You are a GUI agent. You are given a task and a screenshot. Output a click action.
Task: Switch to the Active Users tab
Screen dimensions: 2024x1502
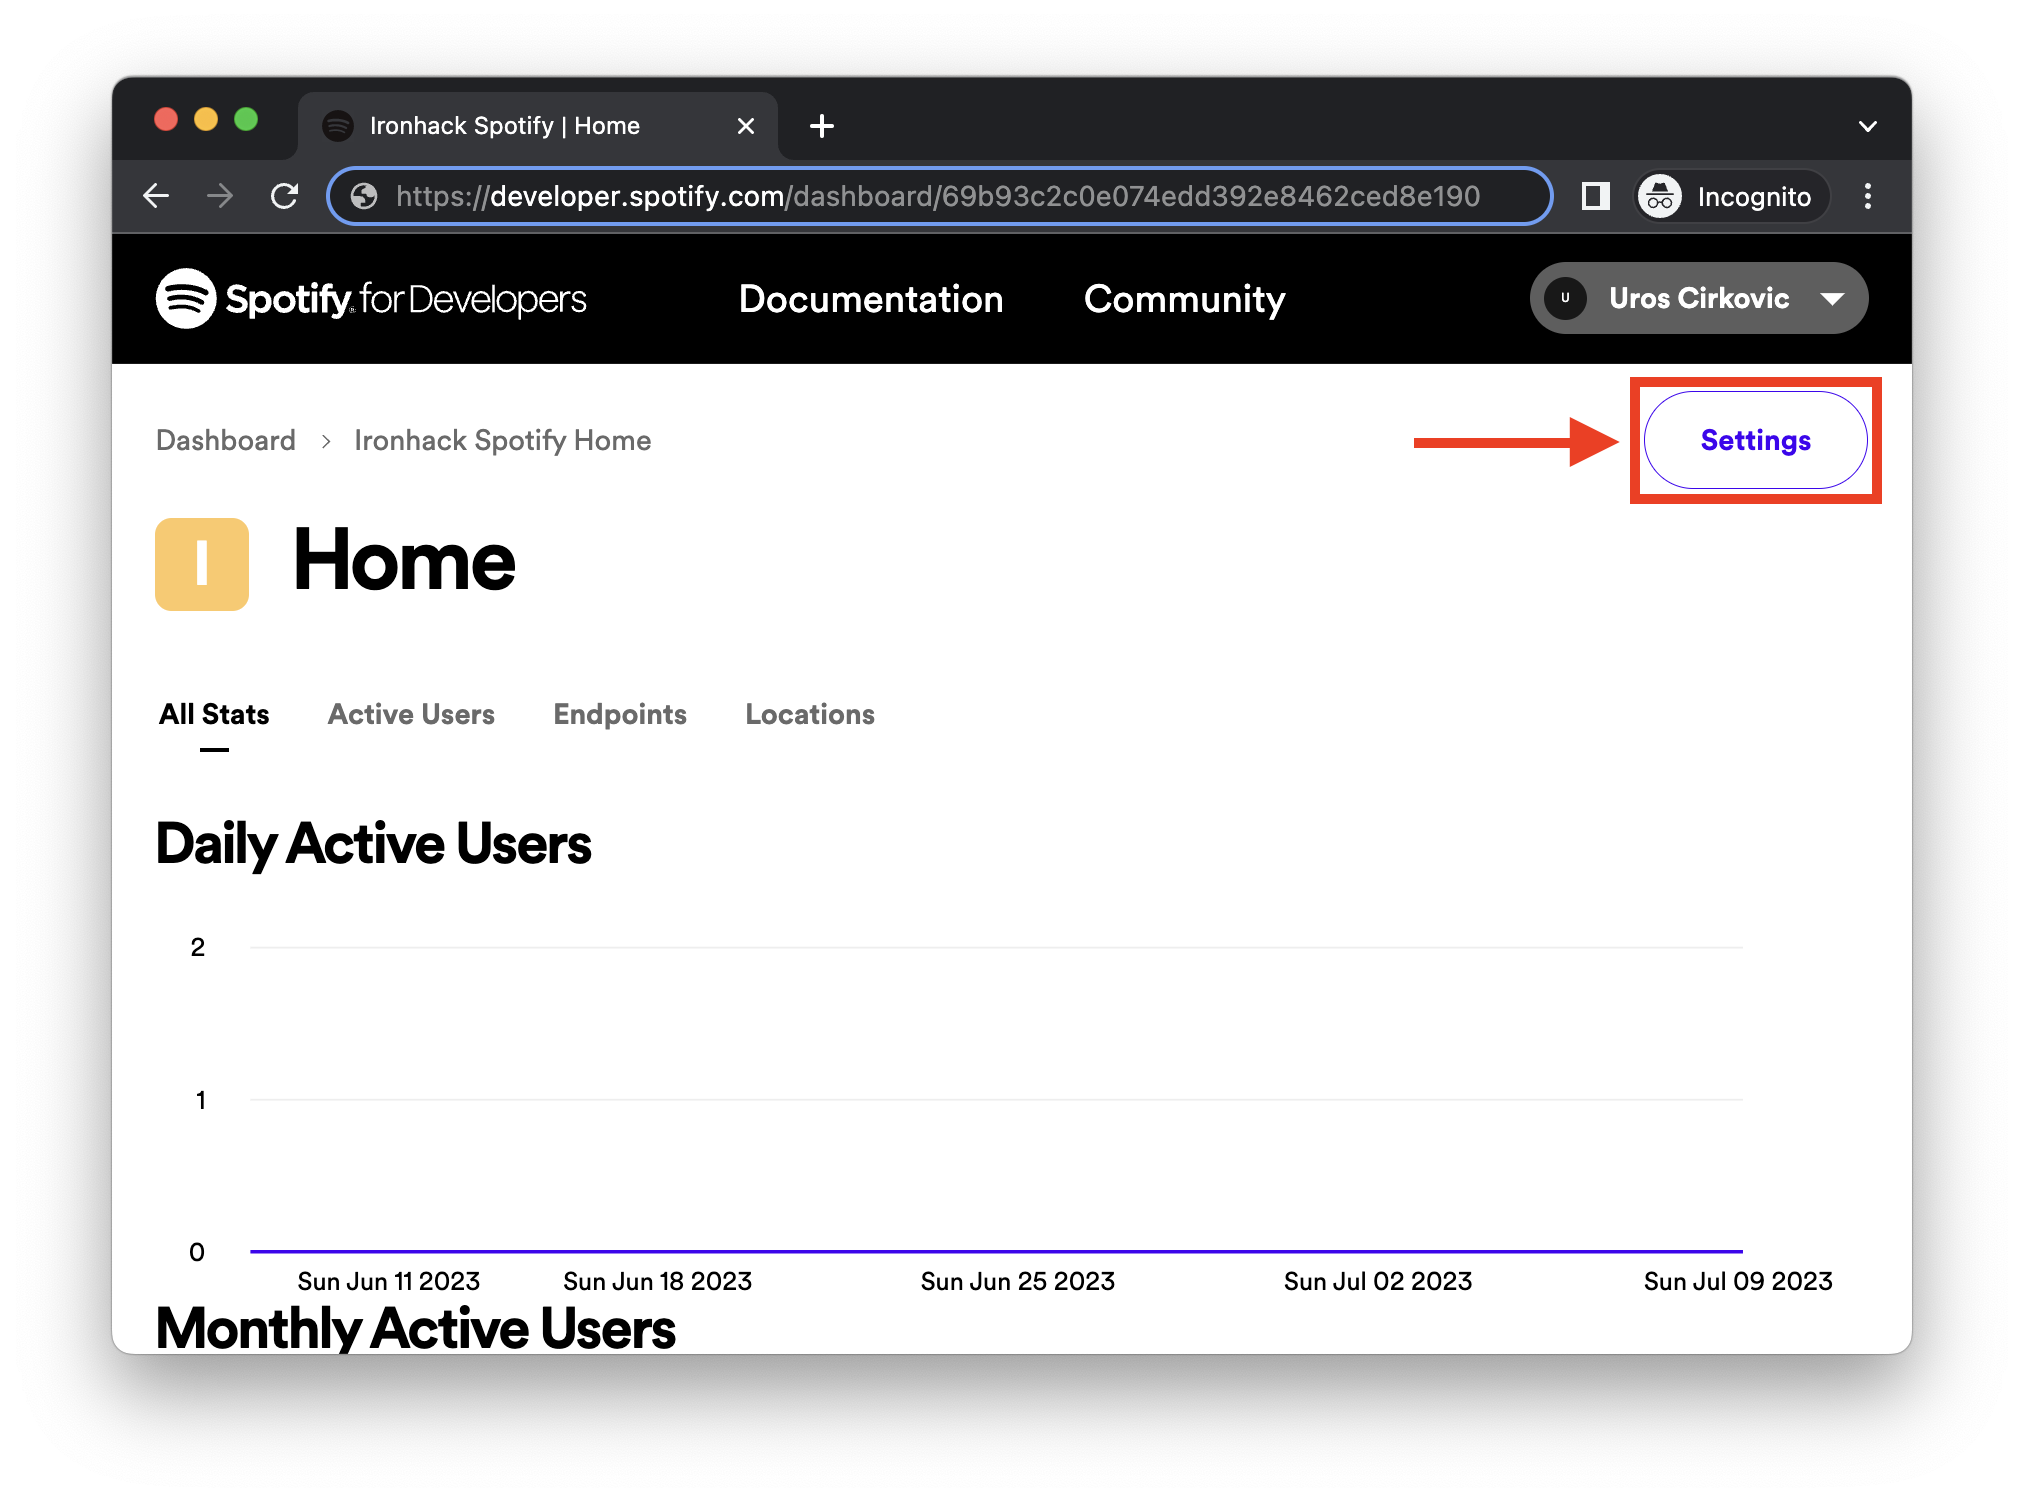(411, 714)
